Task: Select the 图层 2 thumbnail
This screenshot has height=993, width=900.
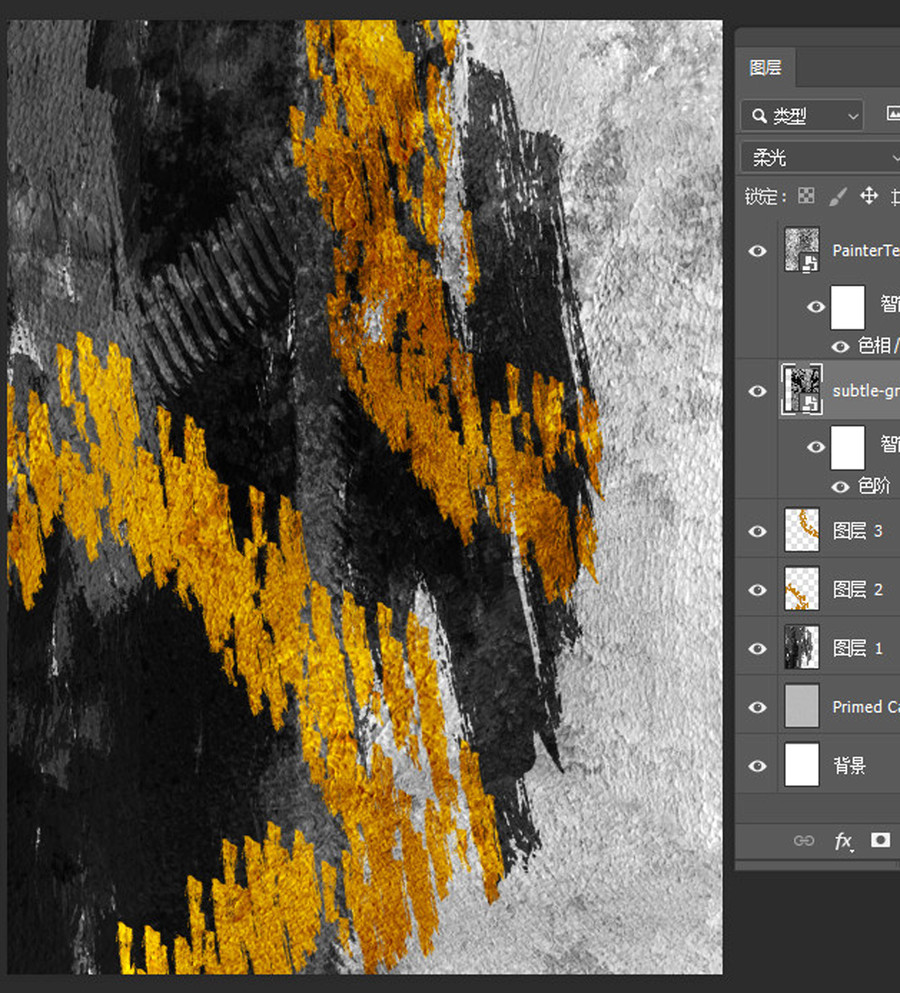Action: click(802, 588)
